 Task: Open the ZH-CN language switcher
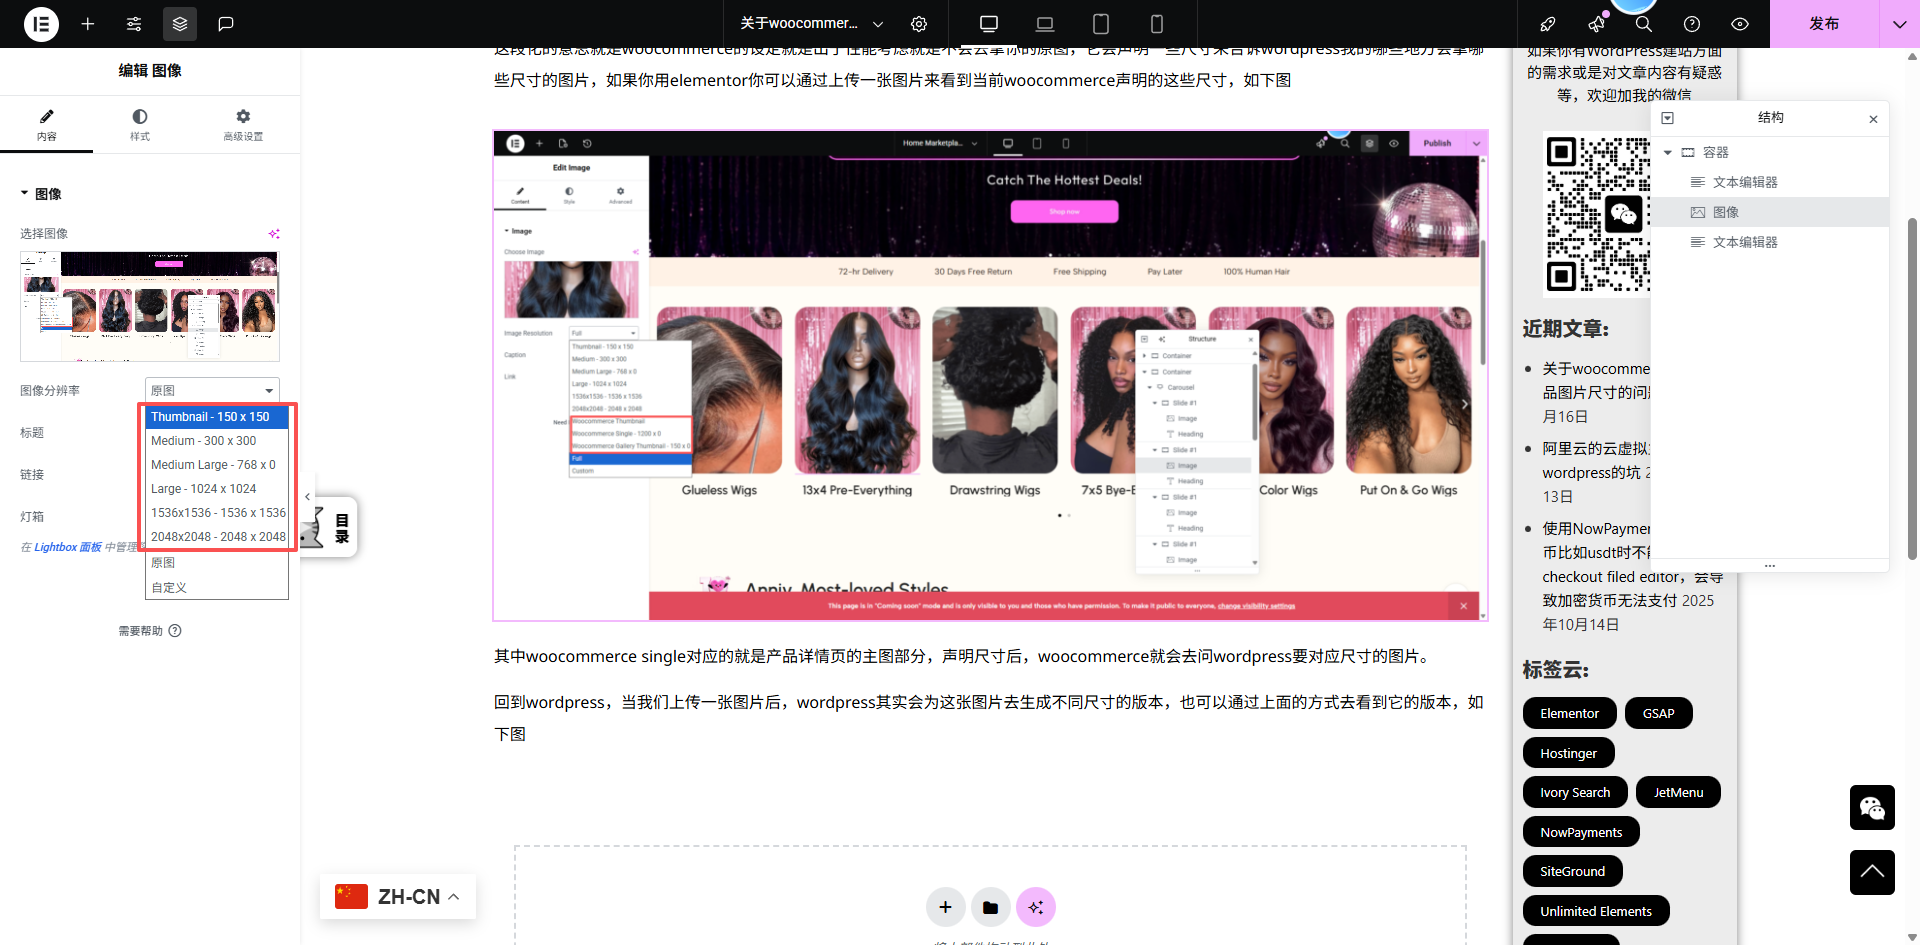click(398, 897)
